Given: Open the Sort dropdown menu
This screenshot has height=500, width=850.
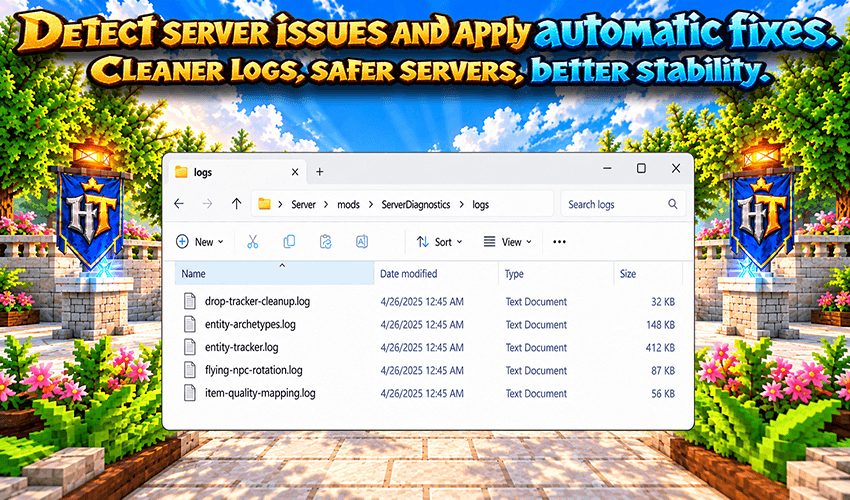Looking at the screenshot, I should click(x=439, y=242).
